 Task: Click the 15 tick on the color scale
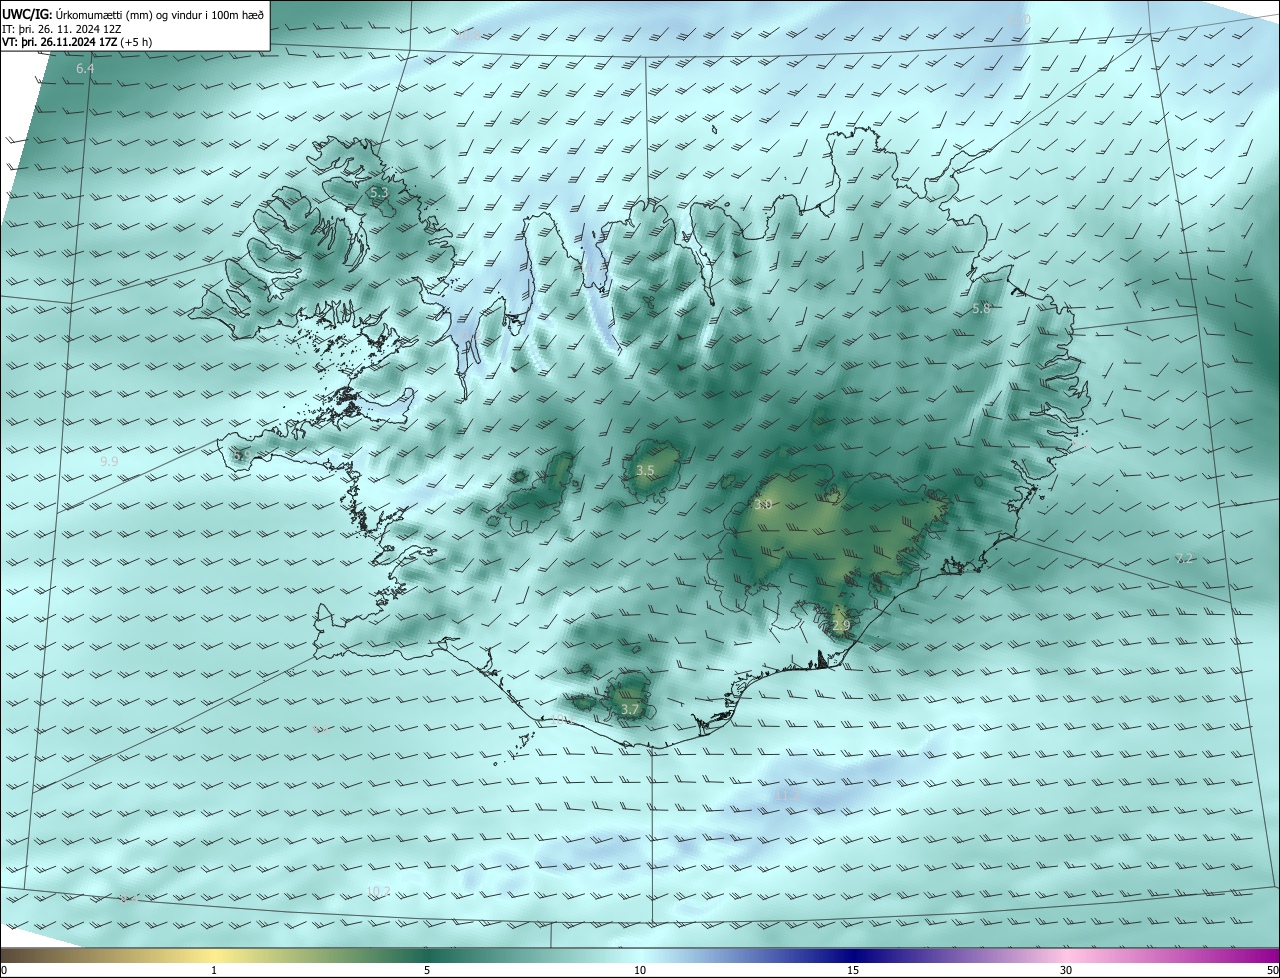853,970
